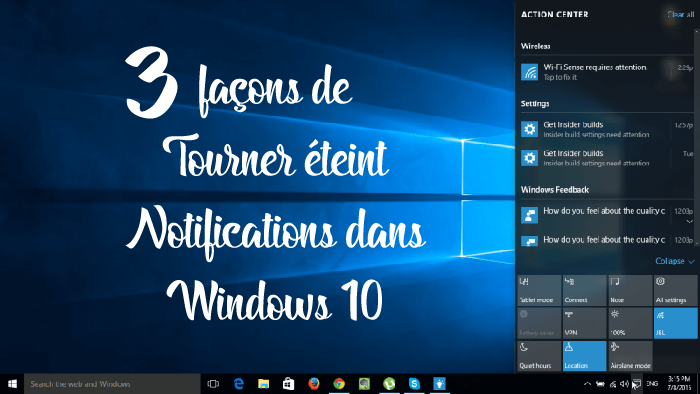
Task: Click the Wi-Fi Sense notification icon
Action: click(x=529, y=72)
